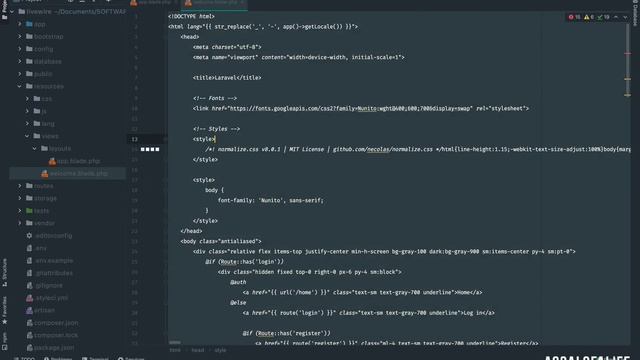This screenshot has height=360, width=640.
Task: Open the Database tool window on right edge
Action: pyautogui.click(x=636, y=12)
